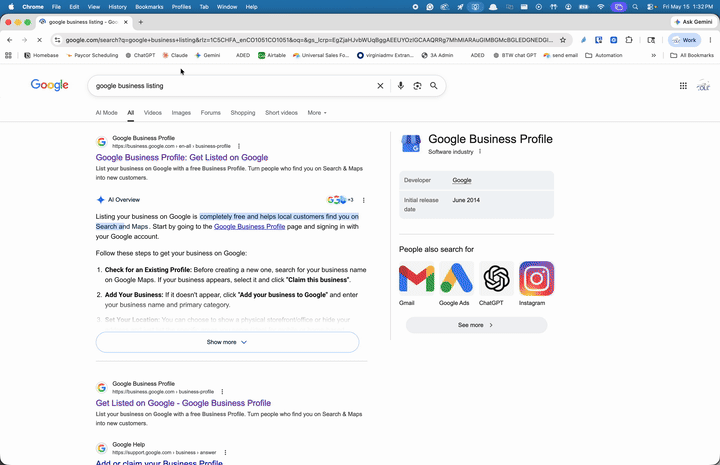Open the bookmarks bar apps grid icon
Viewport: 720px width, 465px height.
[x=8, y=55]
